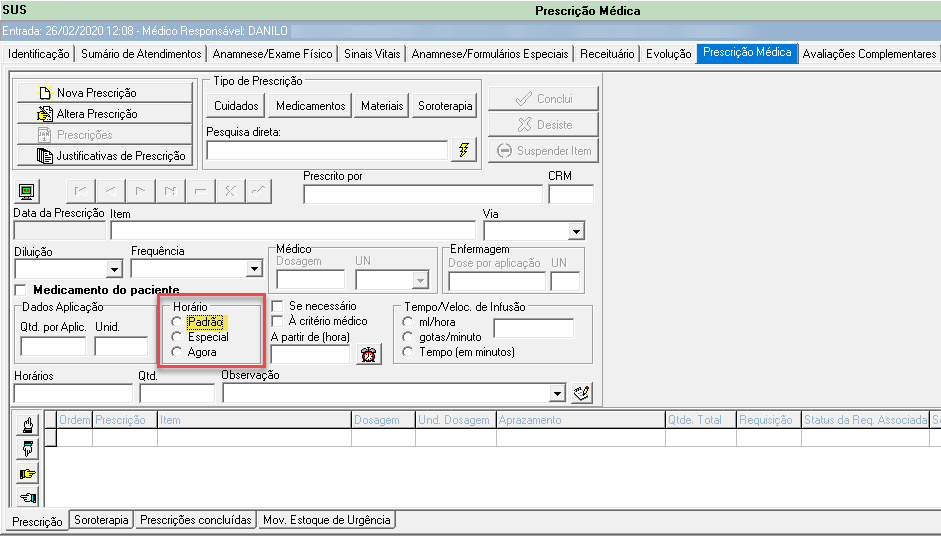Open Avaliações Complementares tab

coord(869,54)
